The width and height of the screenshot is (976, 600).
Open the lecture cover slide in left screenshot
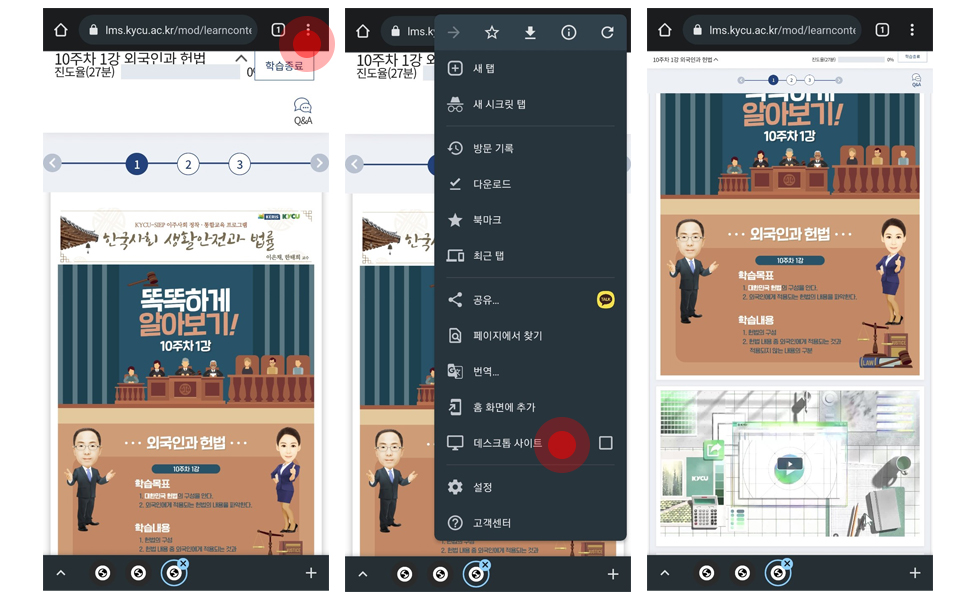click(x=186, y=380)
